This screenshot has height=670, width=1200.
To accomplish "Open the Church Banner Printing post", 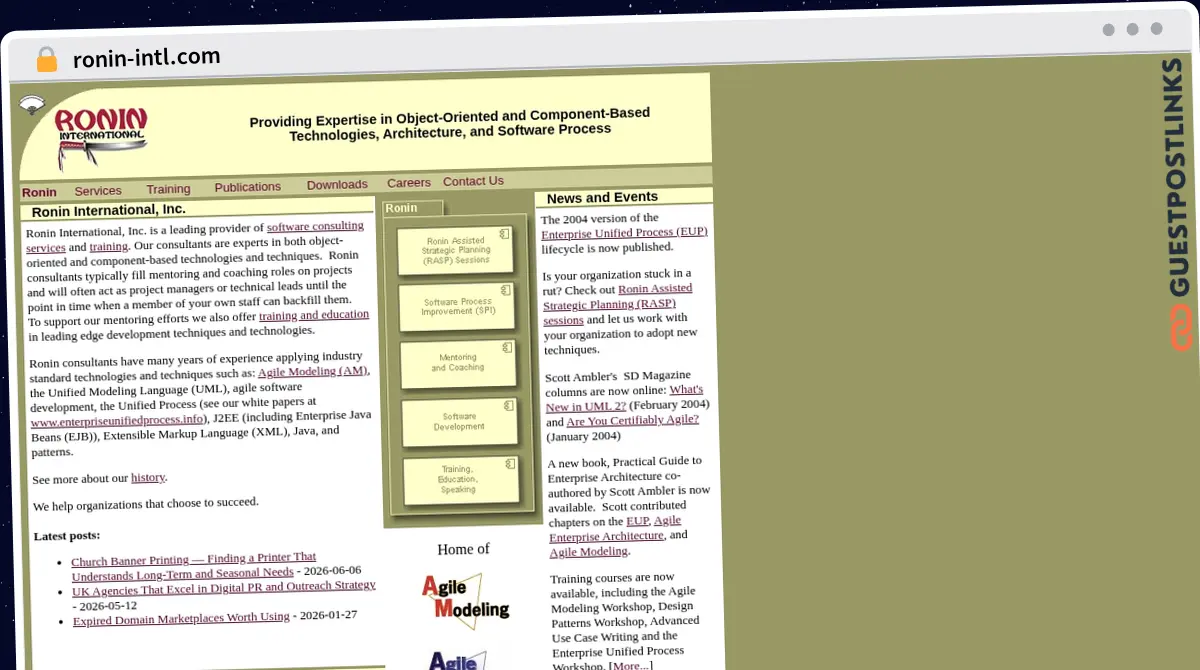I will 193,566.
